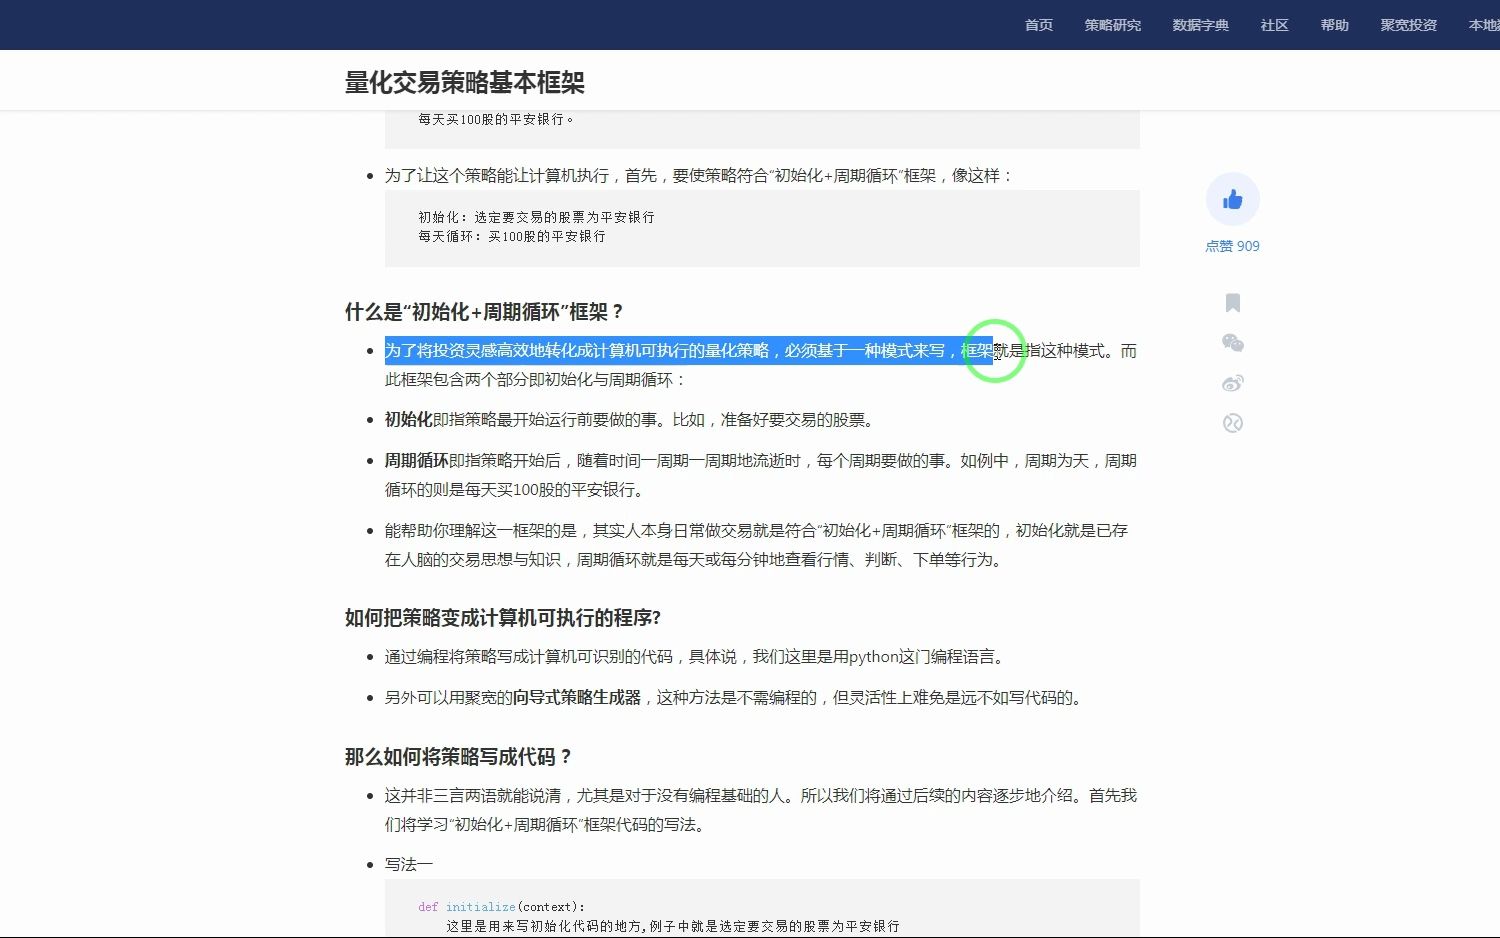The height and width of the screenshot is (938, 1500).
Task: Click bullet 为了让这个策略能让计算机执行
Action: click(x=700, y=176)
